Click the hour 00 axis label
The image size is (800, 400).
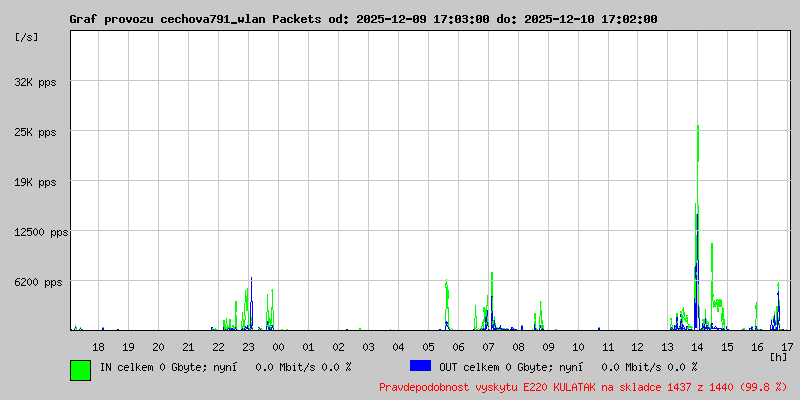[x=278, y=347]
